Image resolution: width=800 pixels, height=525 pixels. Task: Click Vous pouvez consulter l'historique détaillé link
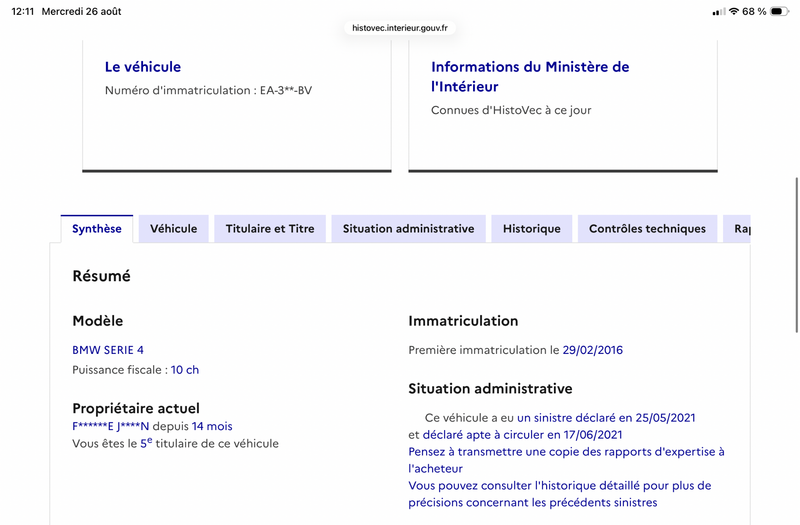click(x=560, y=494)
